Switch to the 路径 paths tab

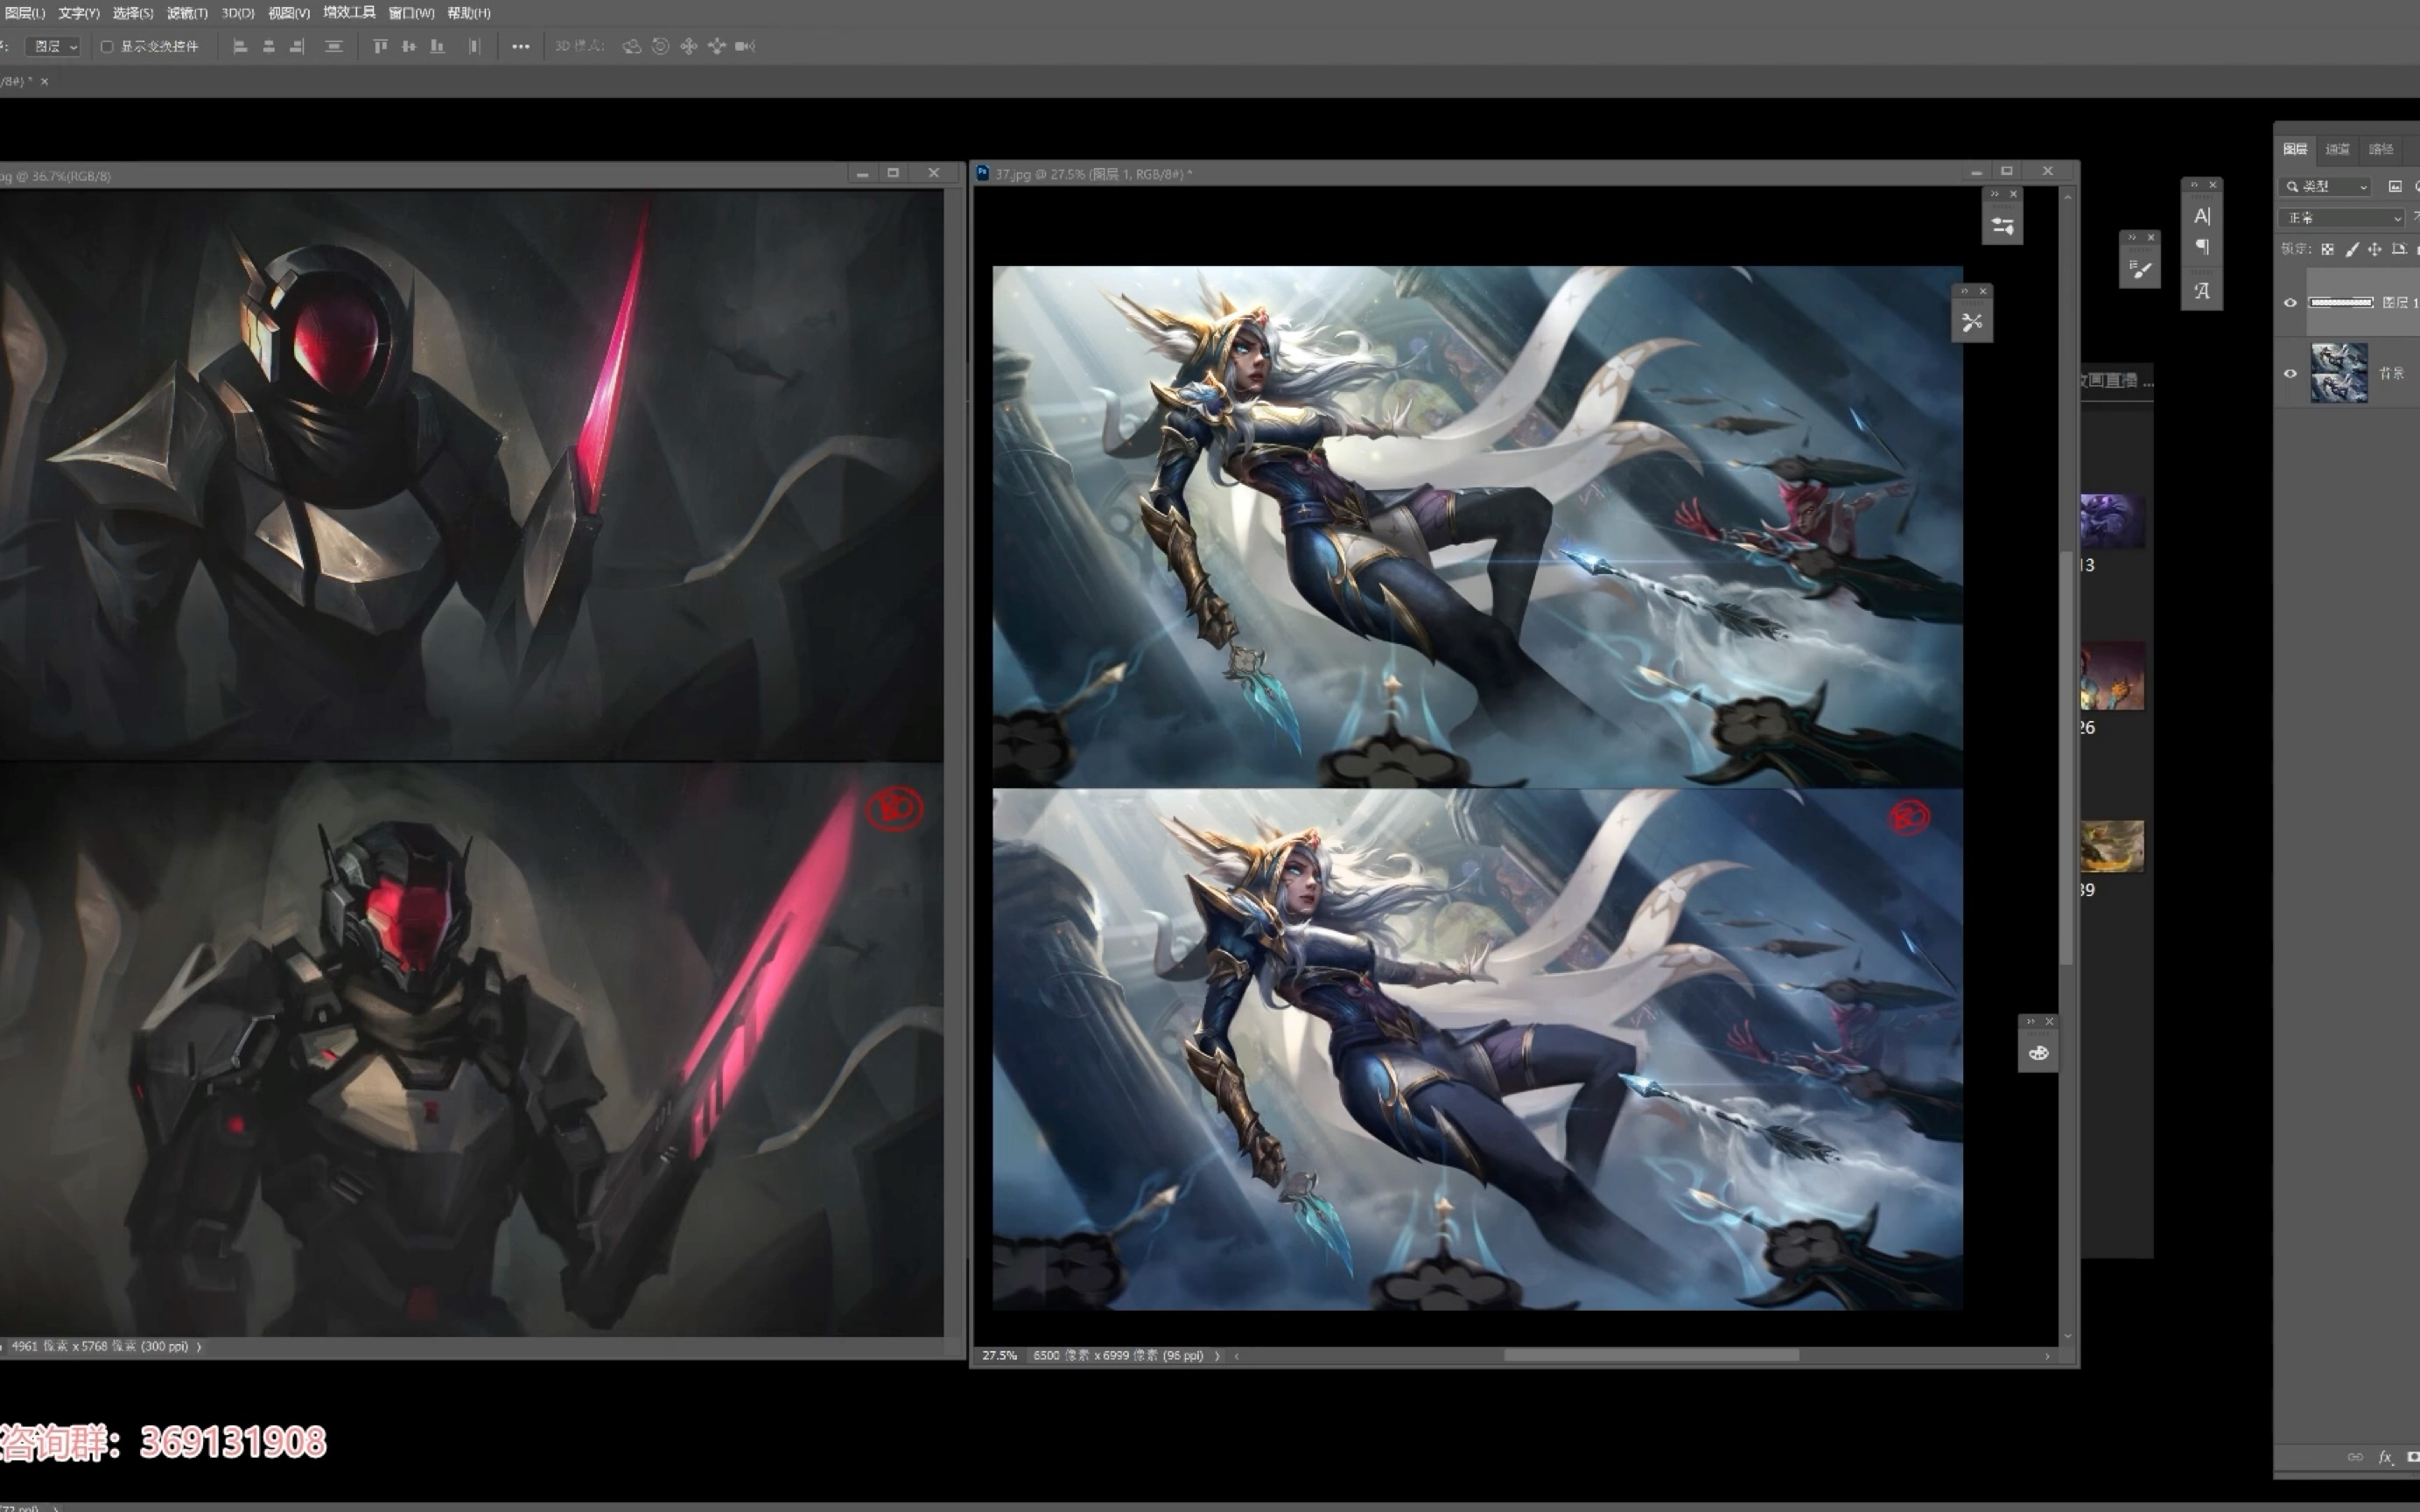point(2381,149)
